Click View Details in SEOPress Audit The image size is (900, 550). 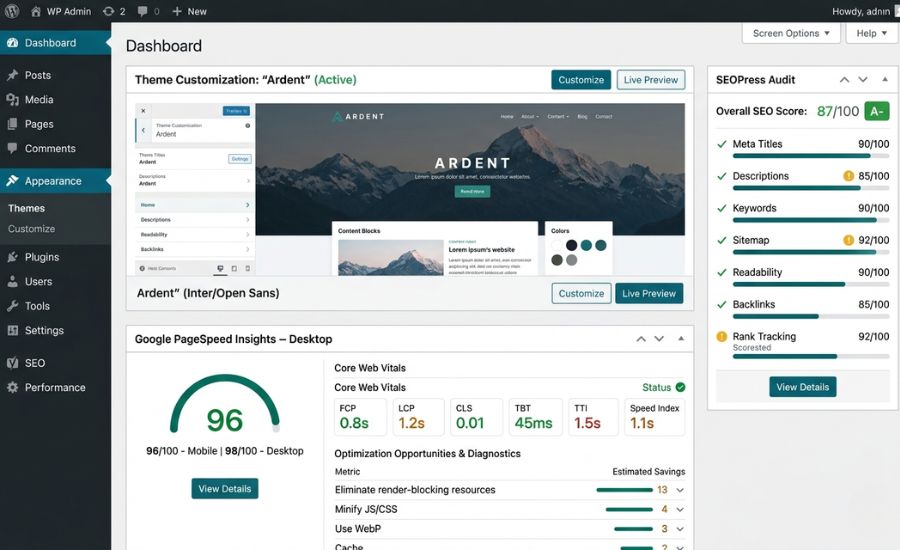(802, 387)
